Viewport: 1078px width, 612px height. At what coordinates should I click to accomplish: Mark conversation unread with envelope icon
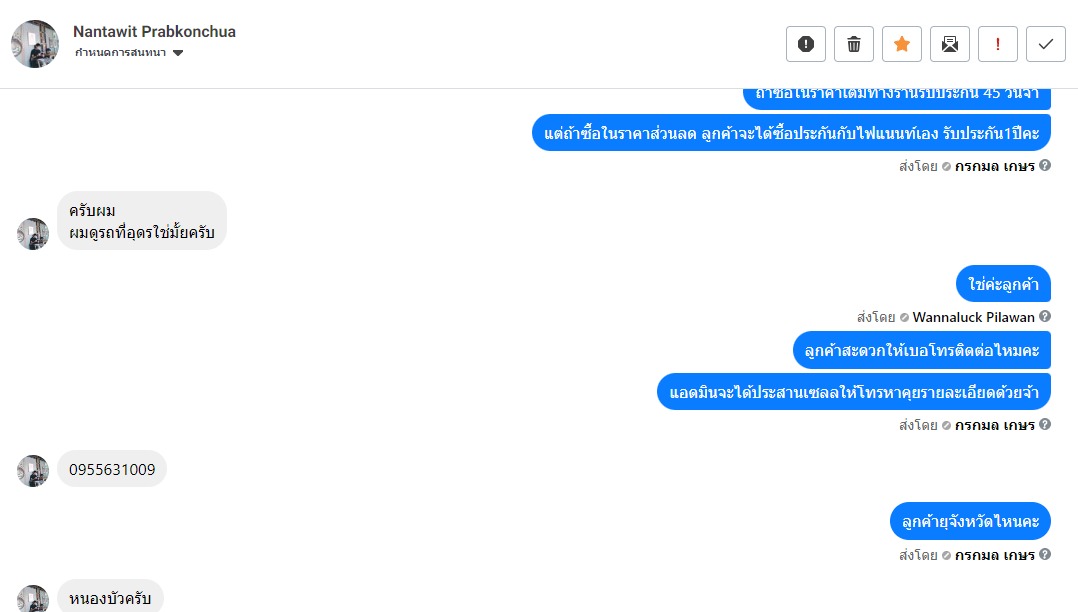pos(950,44)
